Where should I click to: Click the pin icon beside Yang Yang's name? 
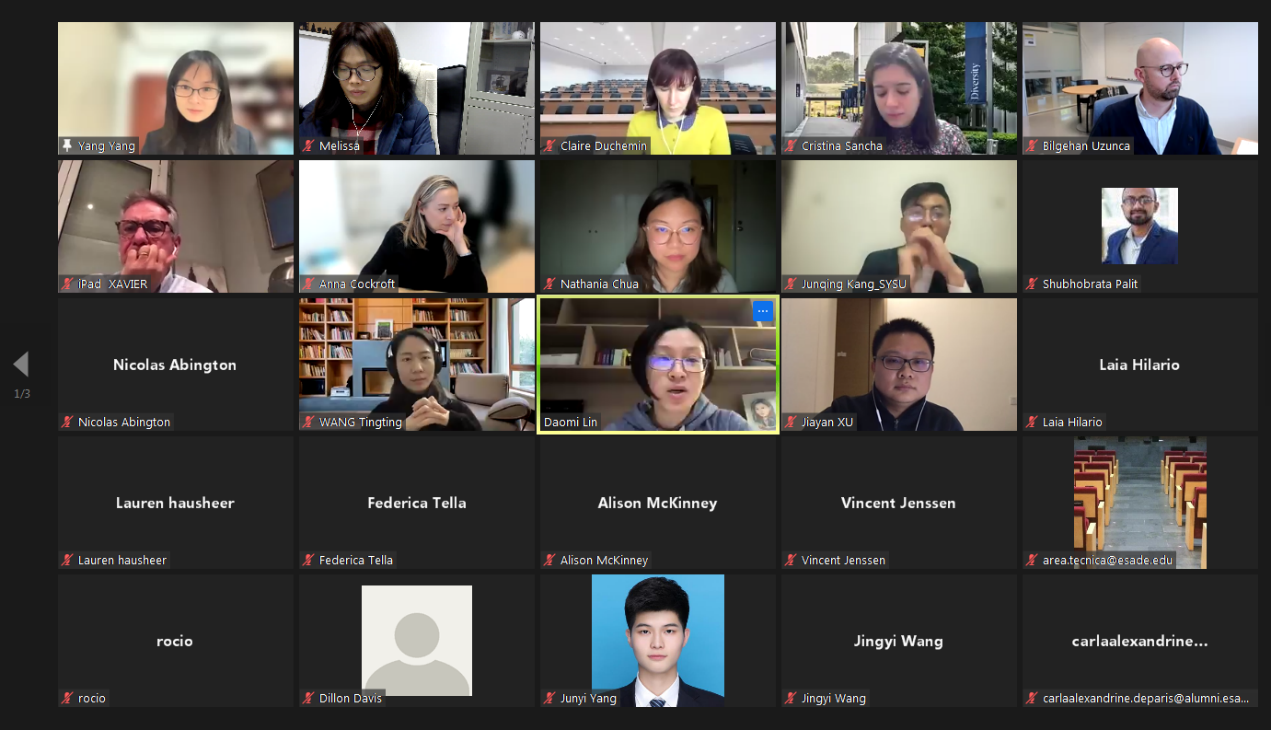(x=67, y=146)
